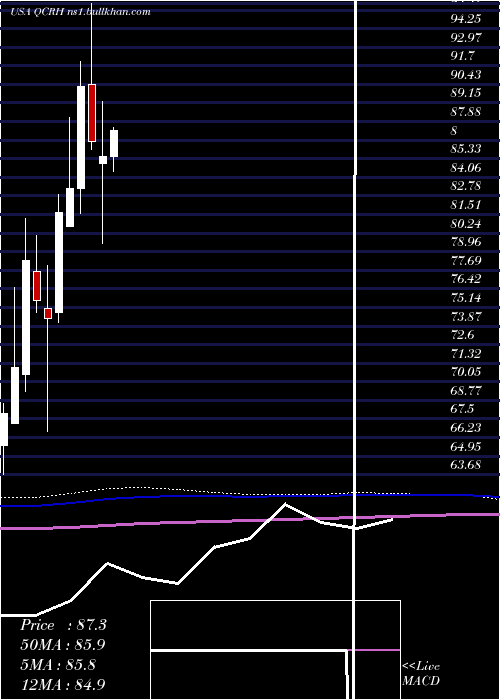Open the <<Live MACD label
500x700 pixels.
[x=421, y=673]
